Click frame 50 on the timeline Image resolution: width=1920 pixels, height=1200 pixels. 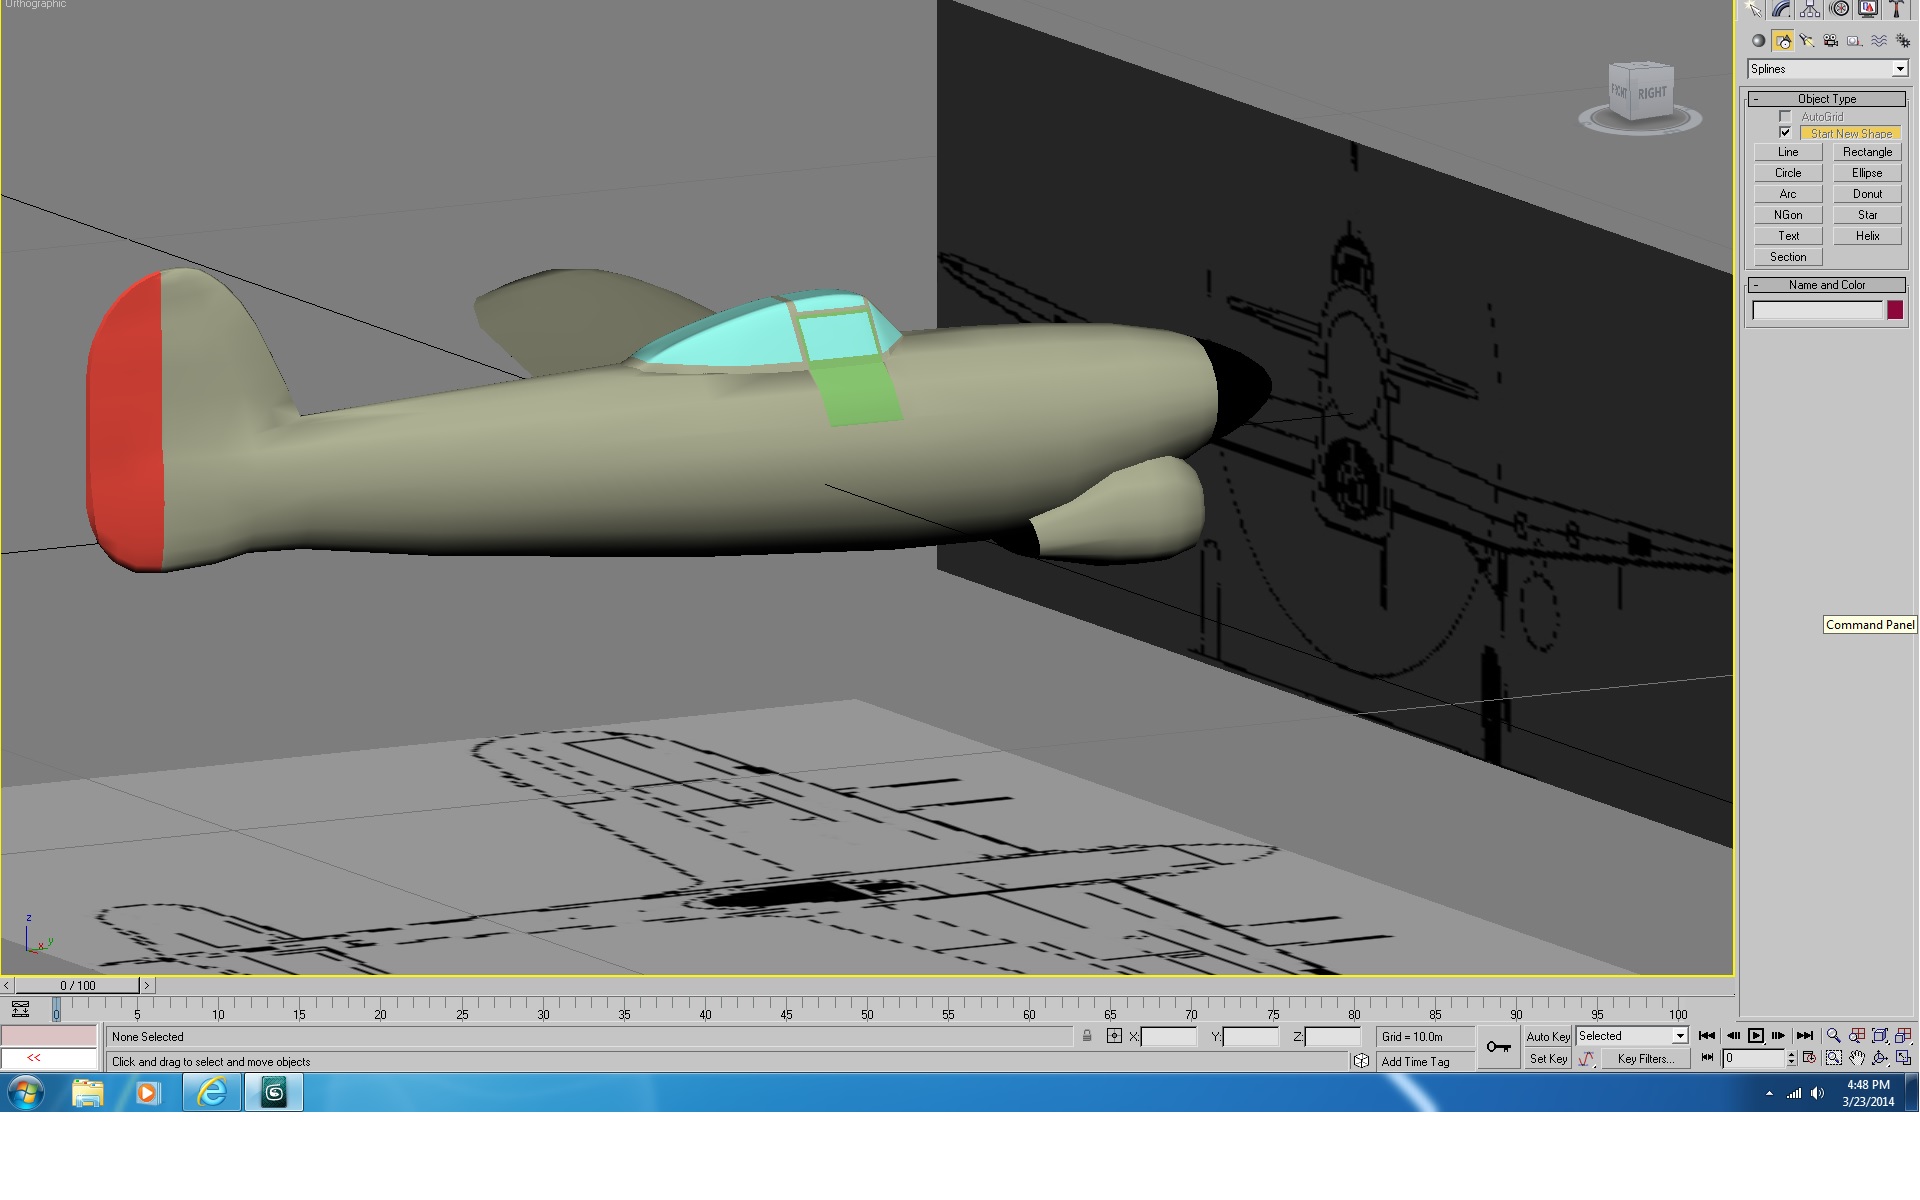coord(867,1010)
